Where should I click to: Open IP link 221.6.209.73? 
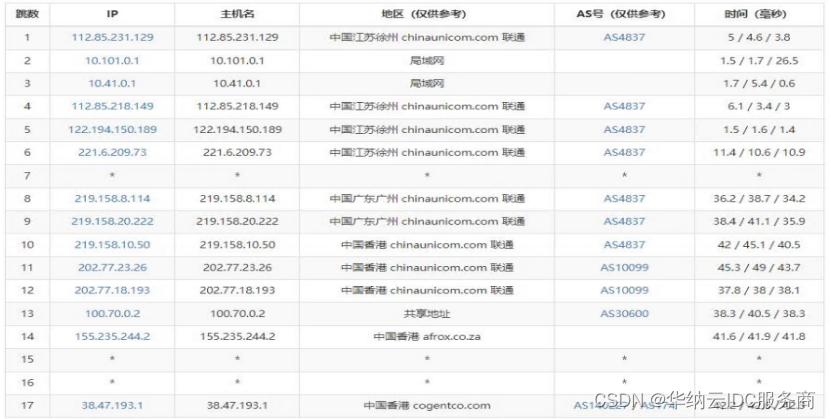click(x=112, y=152)
